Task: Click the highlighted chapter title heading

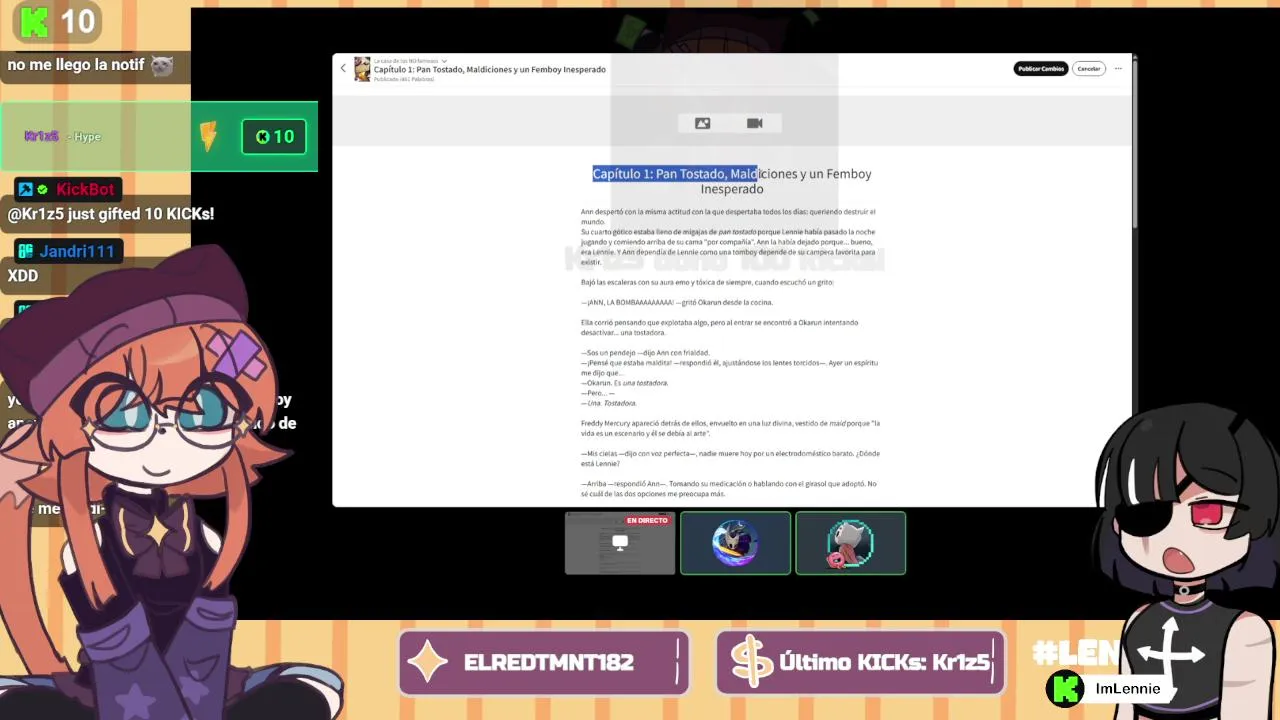Action: click(732, 181)
